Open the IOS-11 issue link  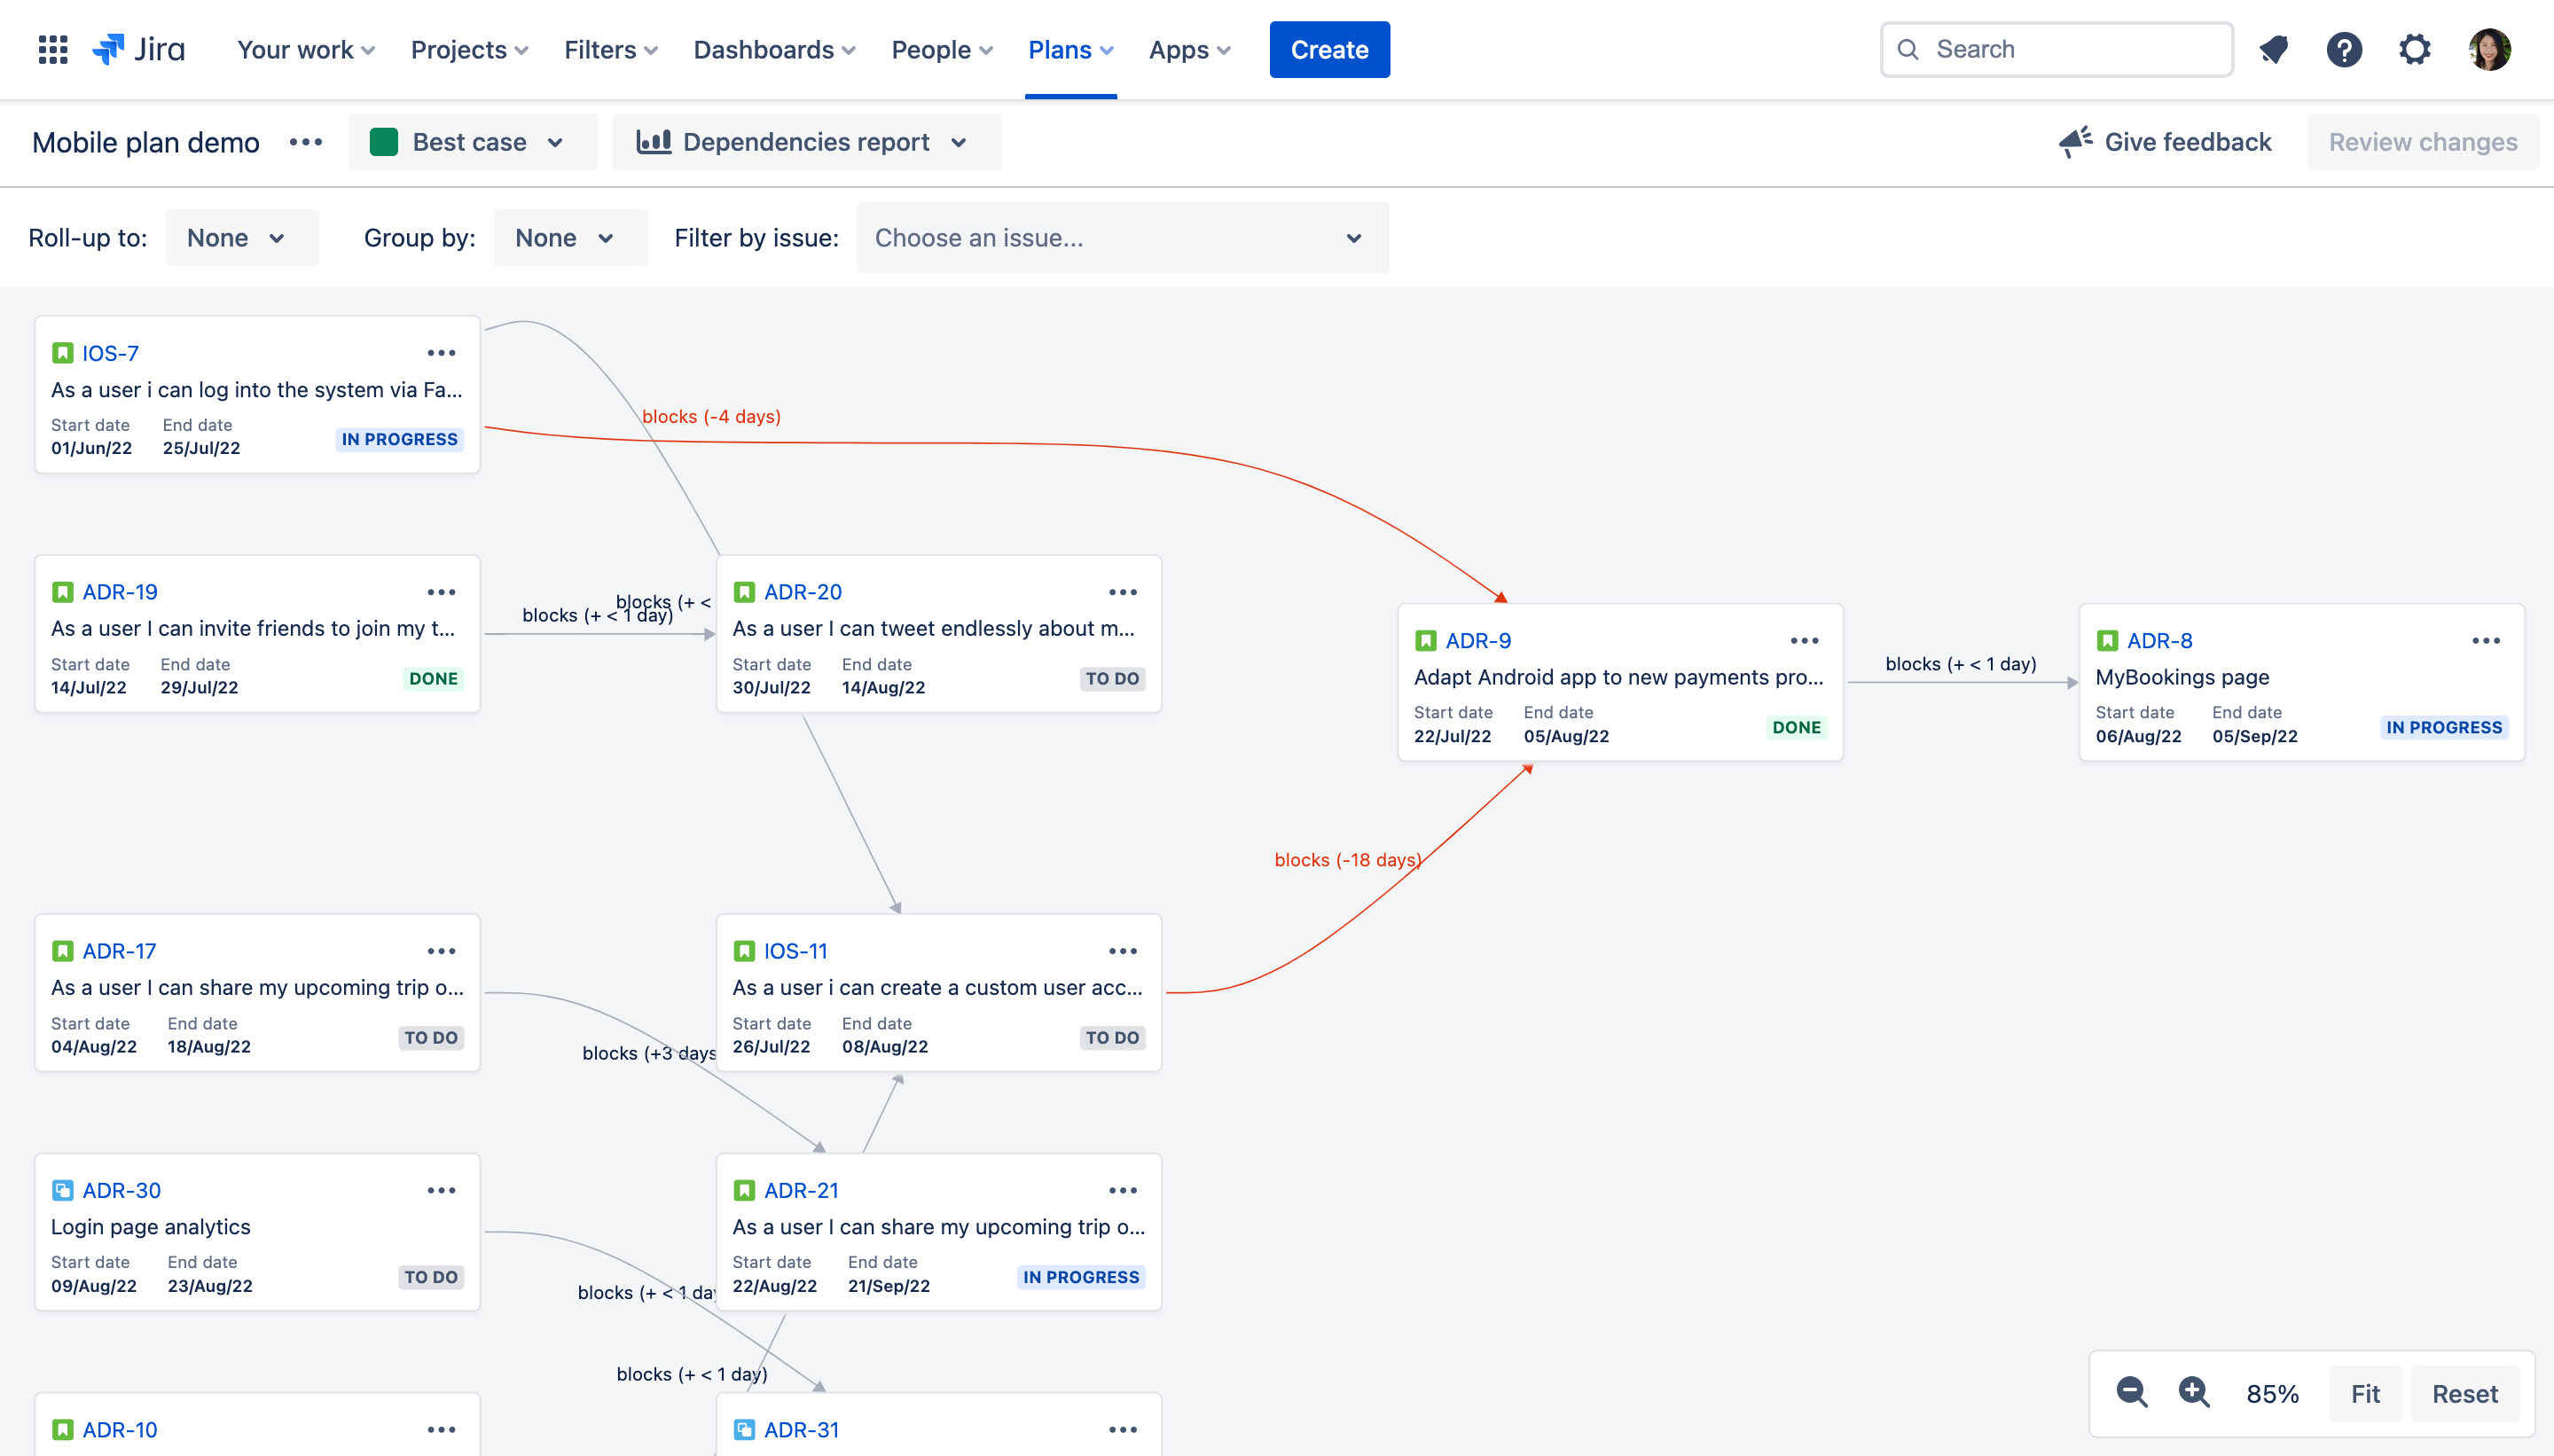795,951
